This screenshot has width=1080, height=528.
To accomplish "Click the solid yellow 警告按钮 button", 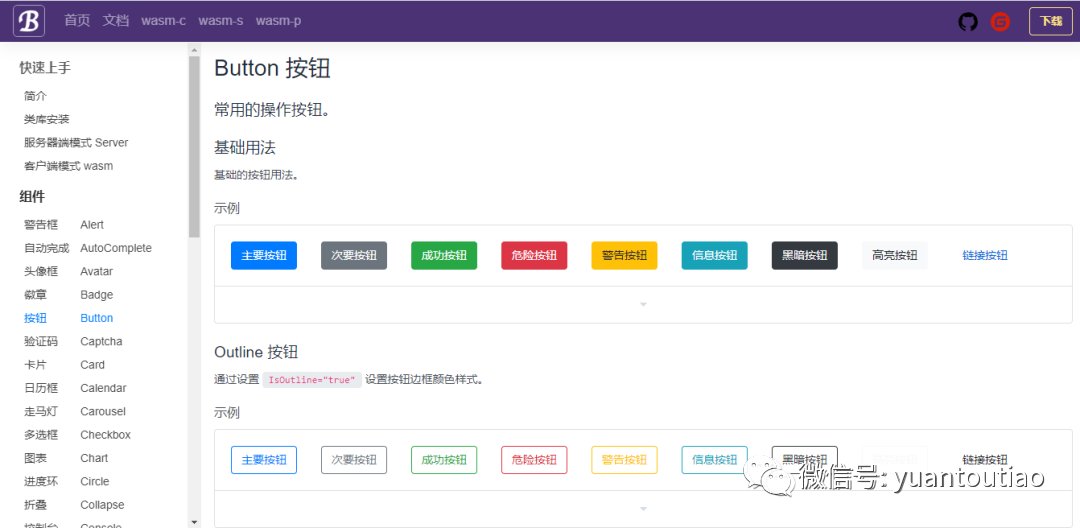I will click(624, 255).
